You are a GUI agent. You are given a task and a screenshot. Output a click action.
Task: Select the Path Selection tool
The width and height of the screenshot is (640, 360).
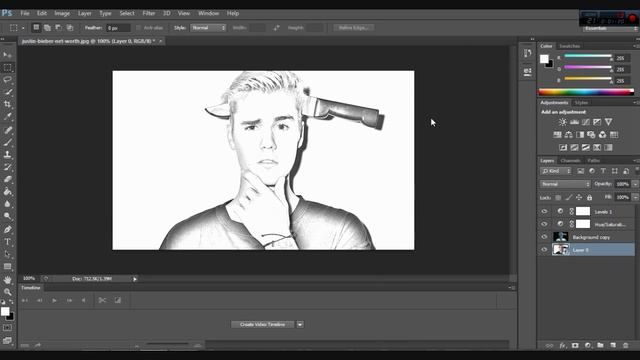(x=7, y=254)
